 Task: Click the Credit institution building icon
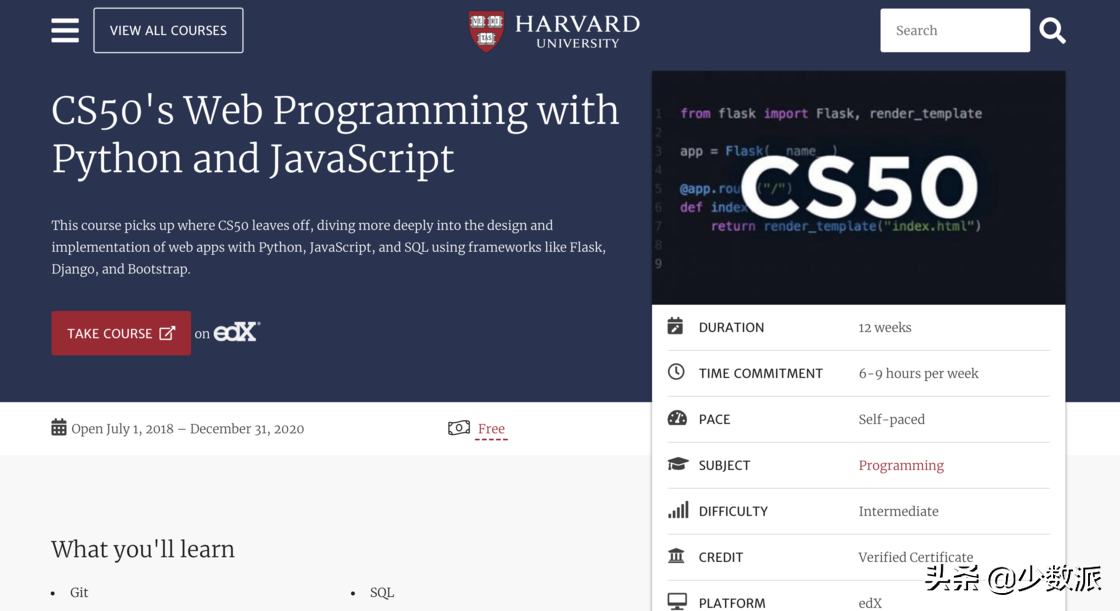(x=676, y=555)
